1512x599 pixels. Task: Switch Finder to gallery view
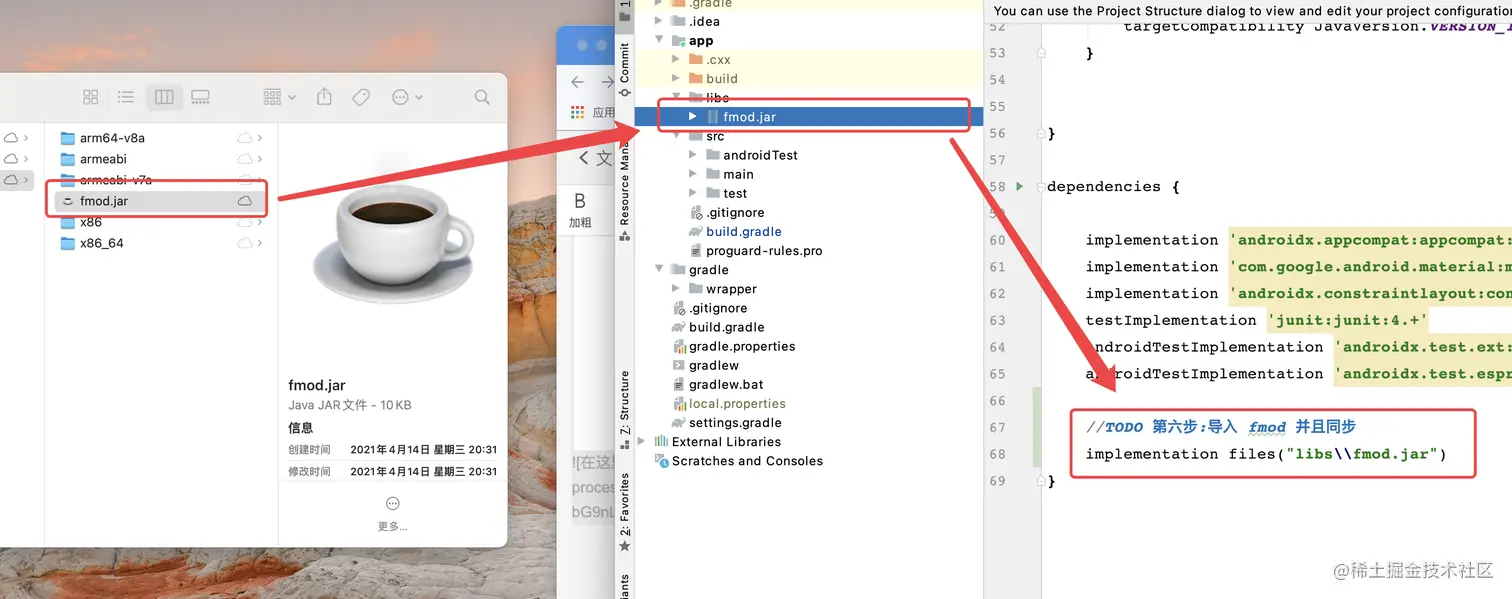(200, 97)
